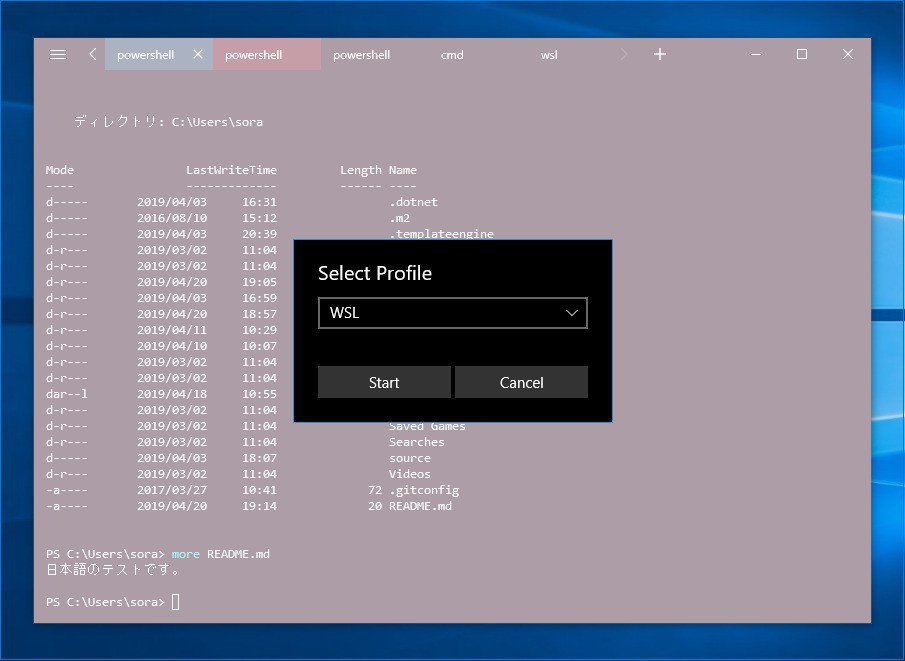The width and height of the screenshot is (905, 661).
Task: Switch to the wsl tab
Action: click(x=549, y=55)
